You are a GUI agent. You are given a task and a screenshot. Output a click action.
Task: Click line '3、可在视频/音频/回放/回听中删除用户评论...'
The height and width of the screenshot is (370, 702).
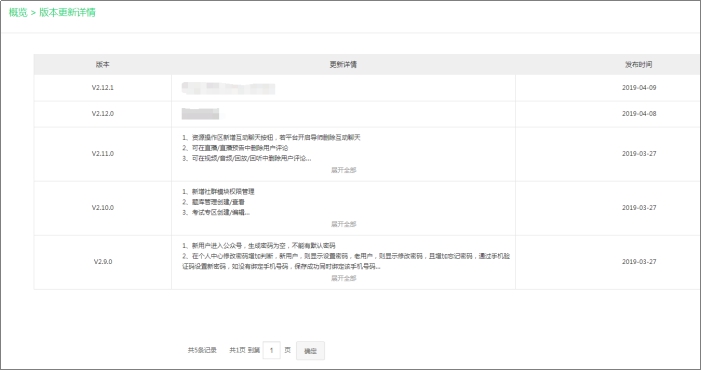pos(247,159)
